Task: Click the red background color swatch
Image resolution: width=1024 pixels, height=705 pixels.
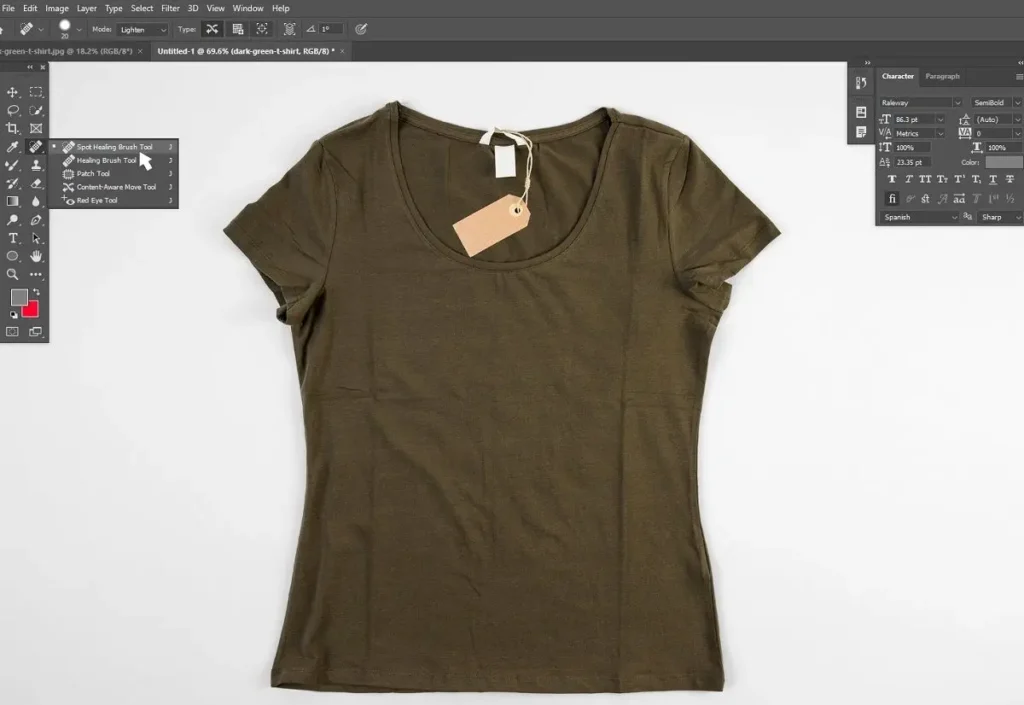Action: (x=31, y=309)
